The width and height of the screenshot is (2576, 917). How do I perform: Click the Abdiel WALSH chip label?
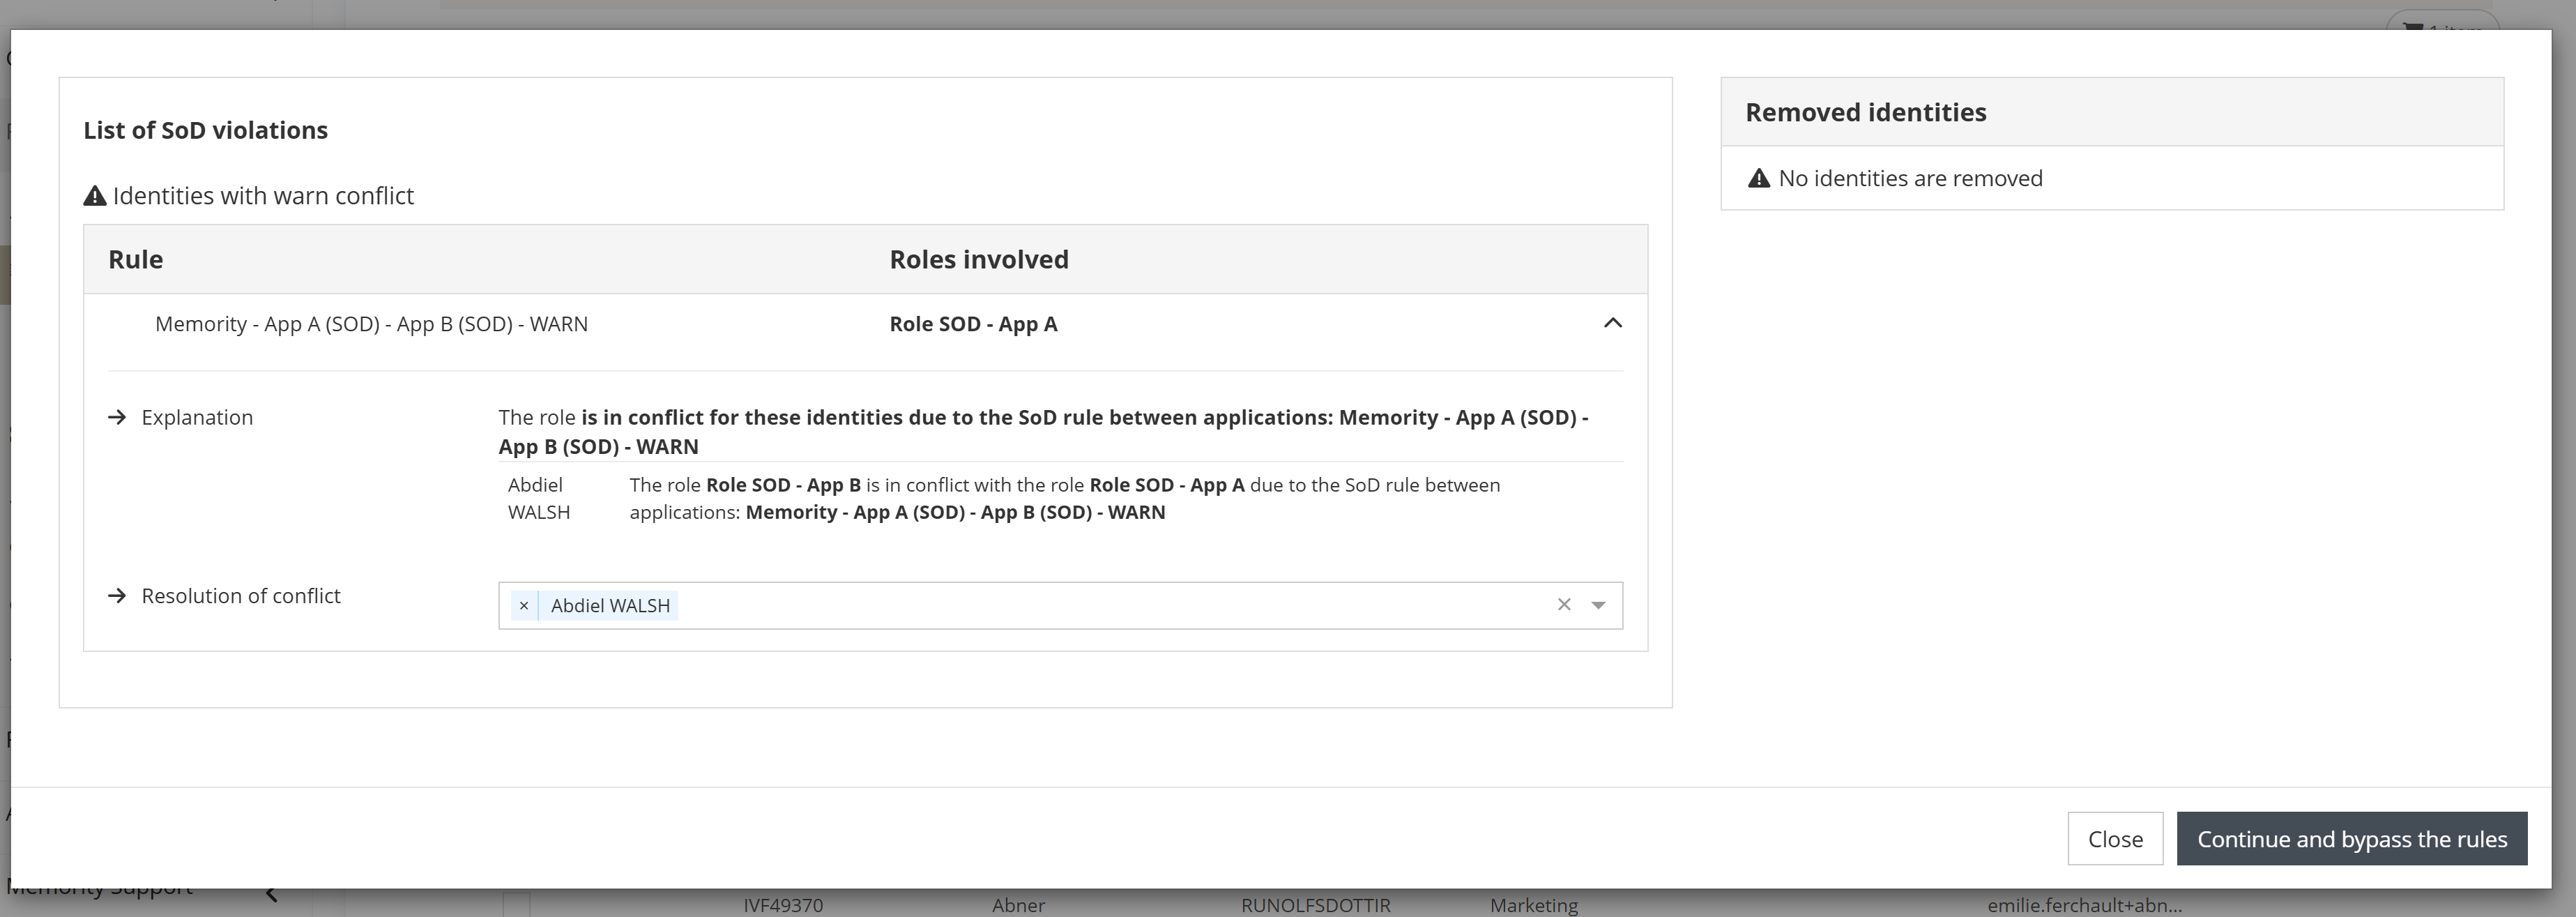(609, 605)
